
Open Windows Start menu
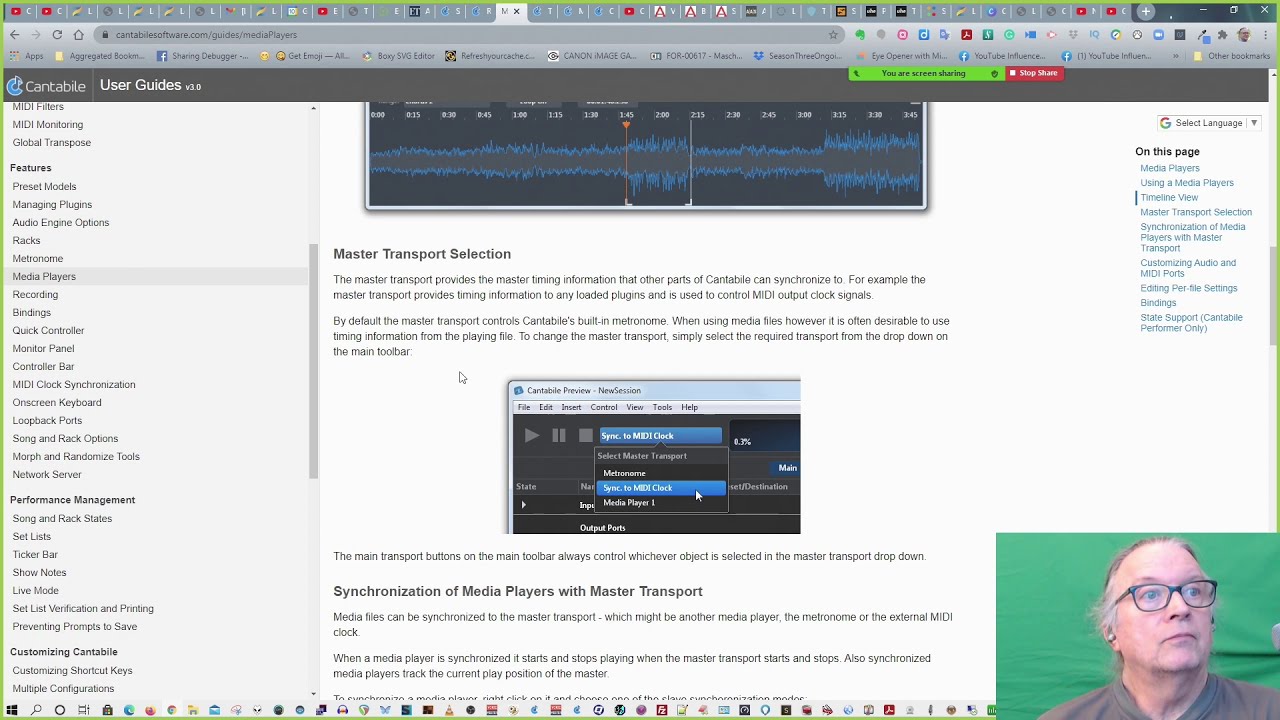pos(13,710)
